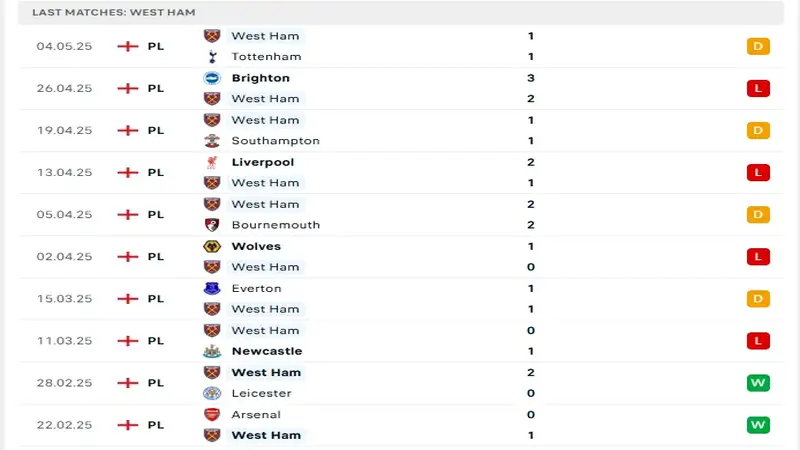Click the Tottenham club crest icon
Image resolution: width=800 pixels, height=450 pixels.
point(211,57)
